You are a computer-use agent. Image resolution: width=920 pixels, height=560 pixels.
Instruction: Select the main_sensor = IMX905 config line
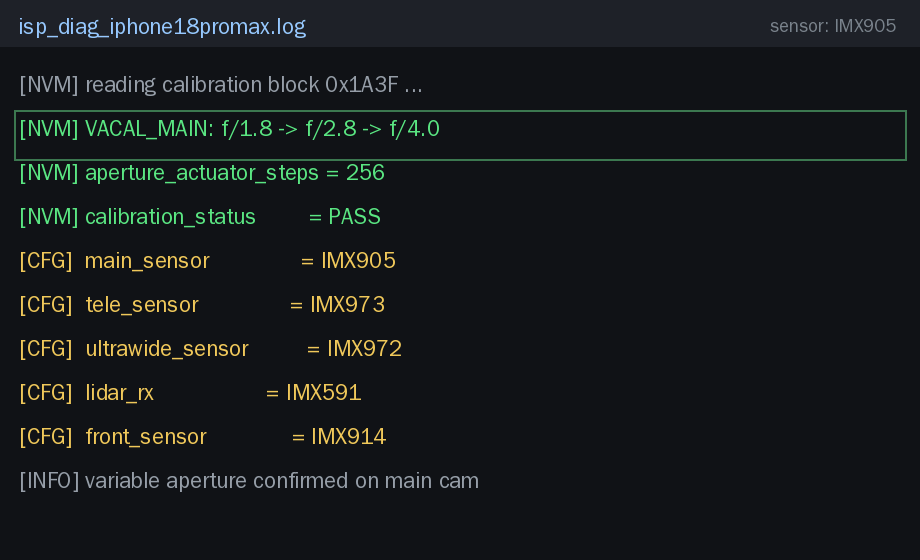(x=207, y=261)
